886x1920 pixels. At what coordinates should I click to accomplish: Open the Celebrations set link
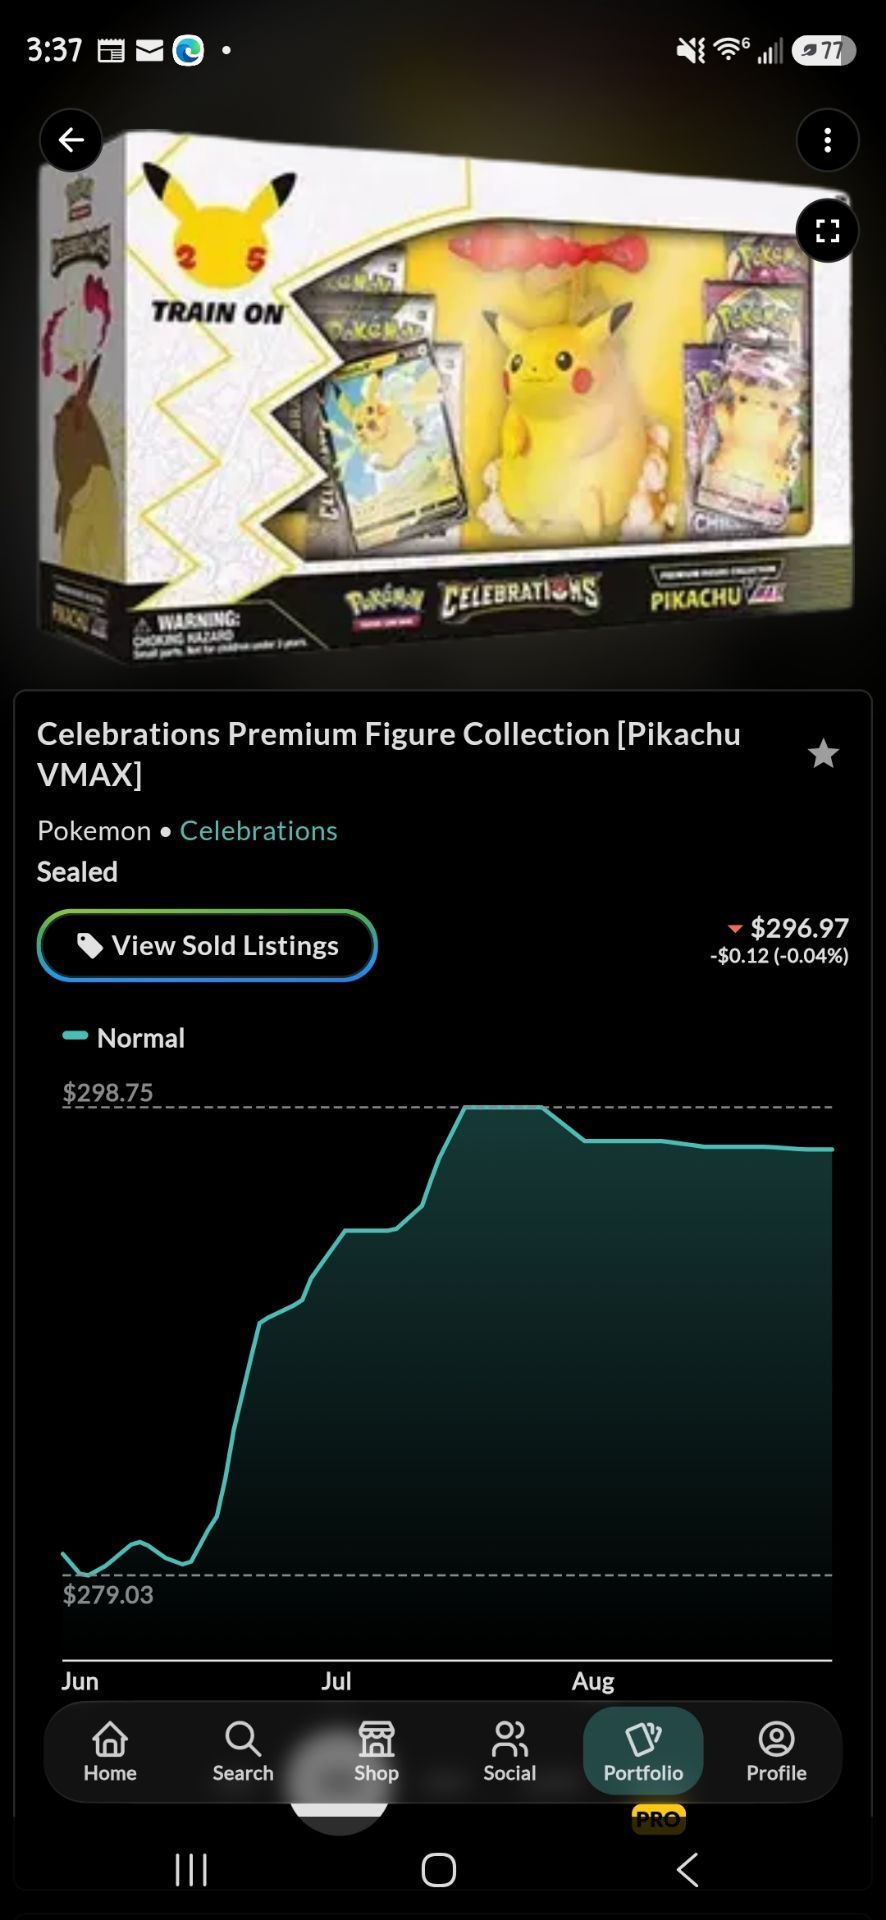(258, 830)
